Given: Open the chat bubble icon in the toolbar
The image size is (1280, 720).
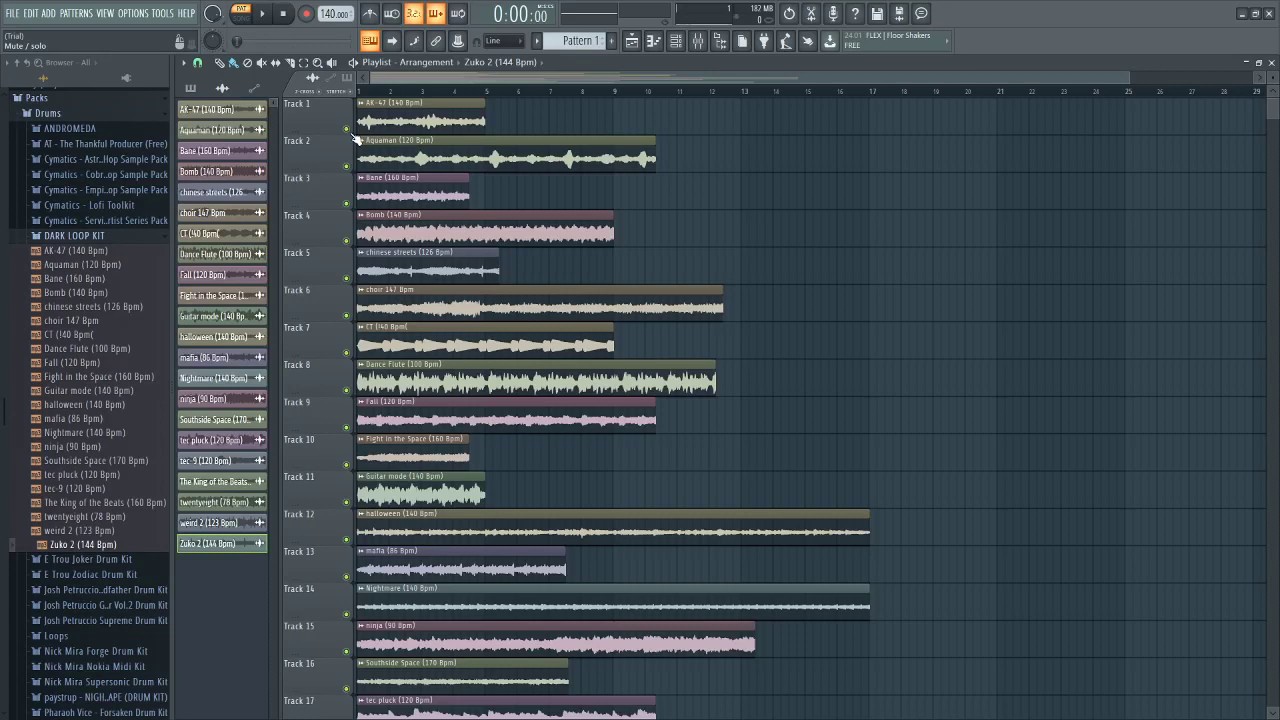Looking at the screenshot, I should tap(921, 14).
